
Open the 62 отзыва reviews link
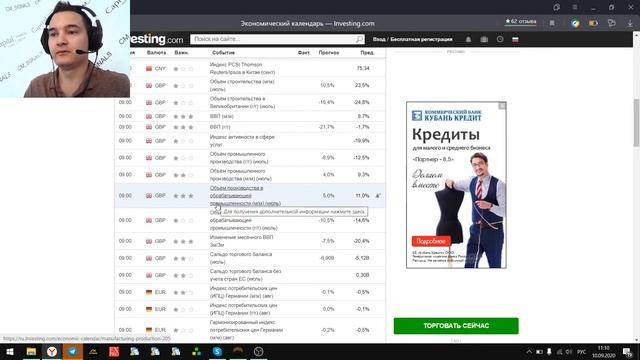click(x=520, y=21)
